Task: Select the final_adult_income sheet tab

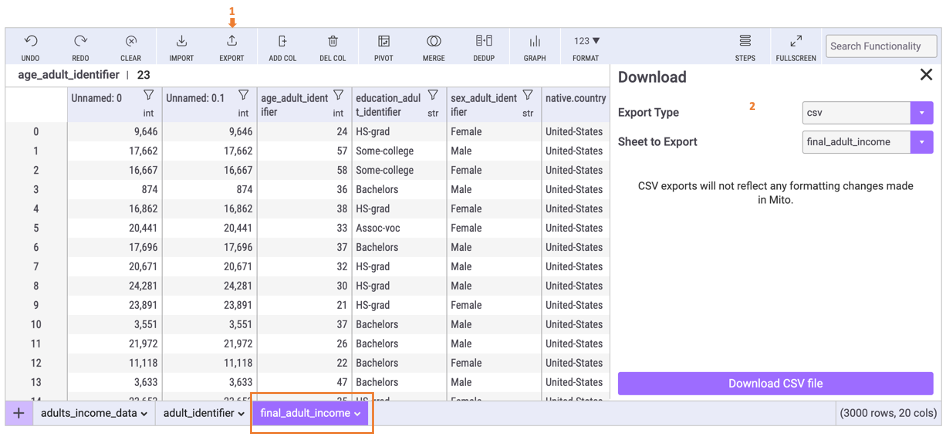Action: [x=305, y=413]
